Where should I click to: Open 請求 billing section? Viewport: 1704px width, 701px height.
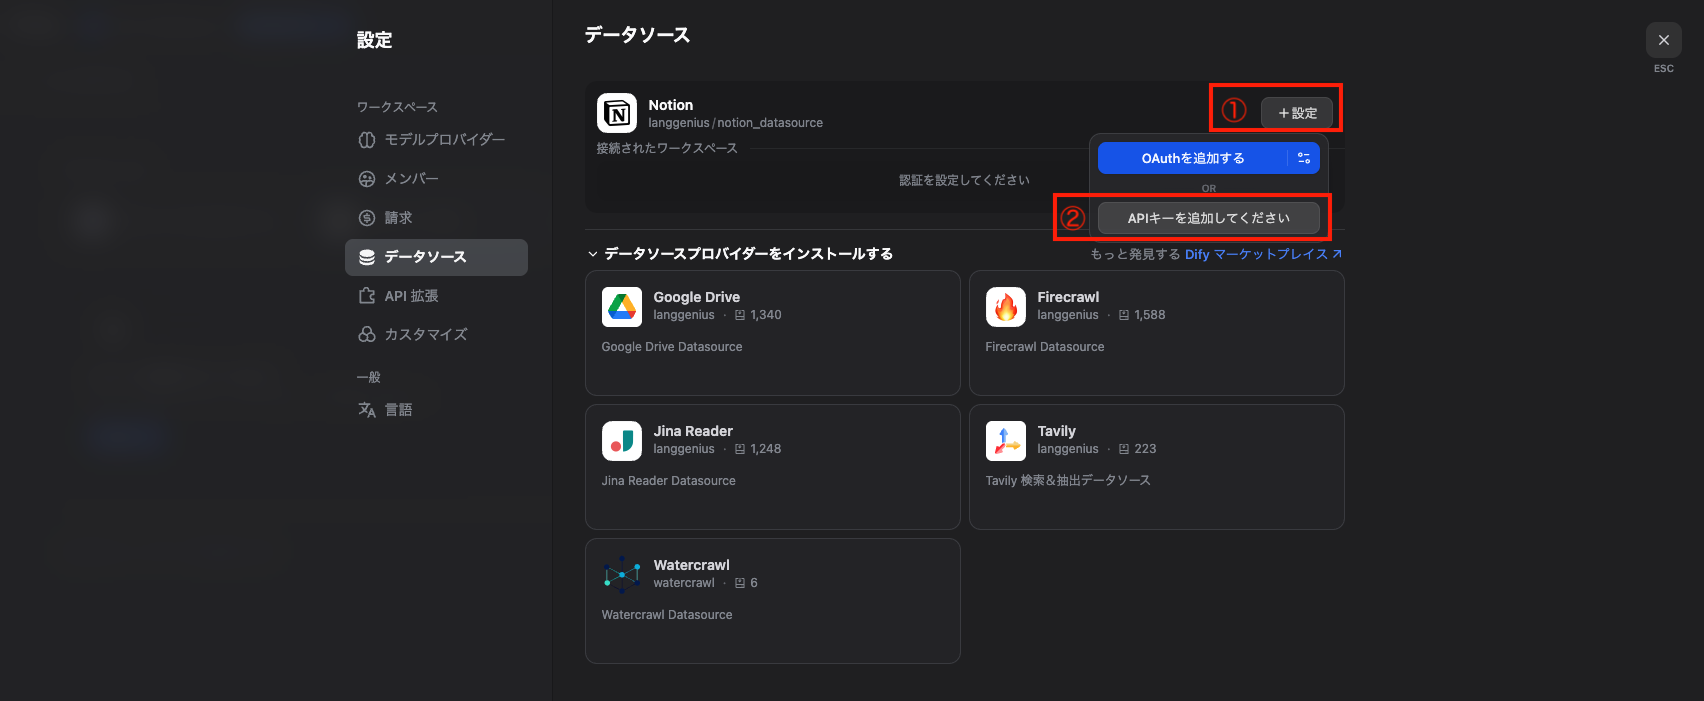click(436, 217)
